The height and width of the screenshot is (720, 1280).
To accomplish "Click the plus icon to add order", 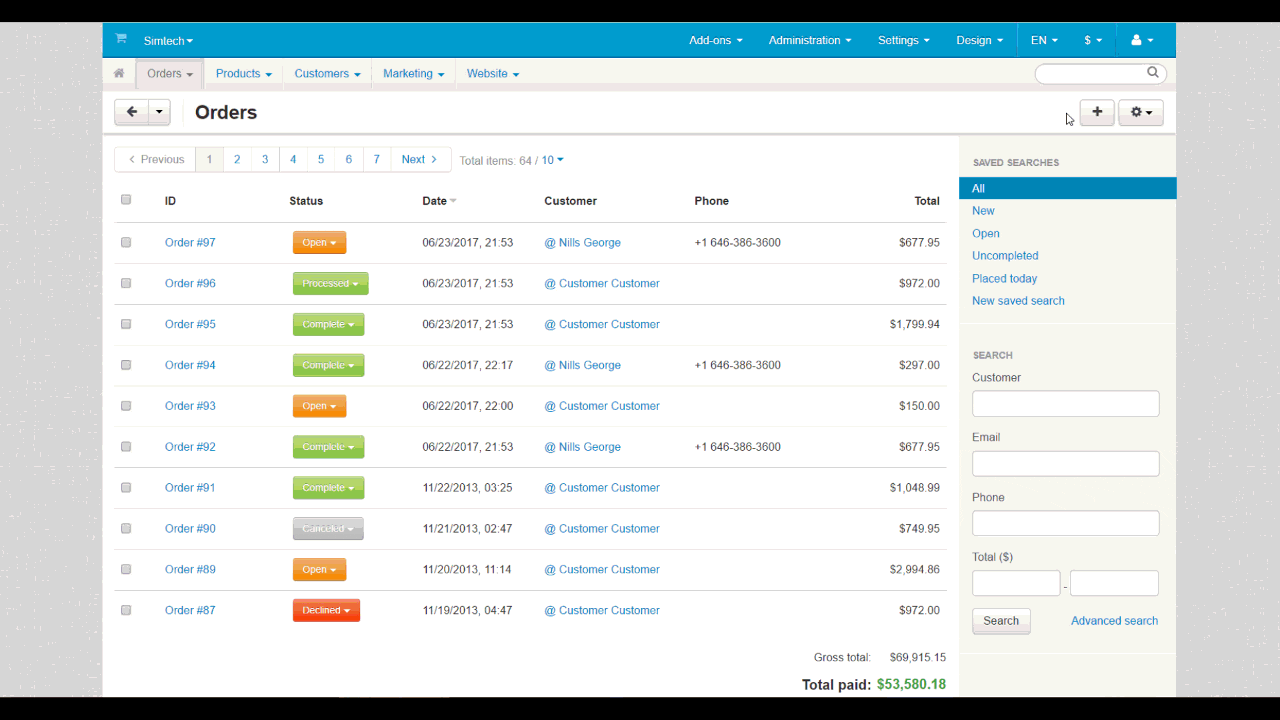I will point(1097,112).
